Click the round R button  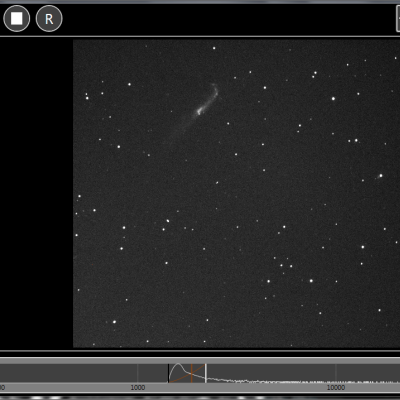[49, 18]
